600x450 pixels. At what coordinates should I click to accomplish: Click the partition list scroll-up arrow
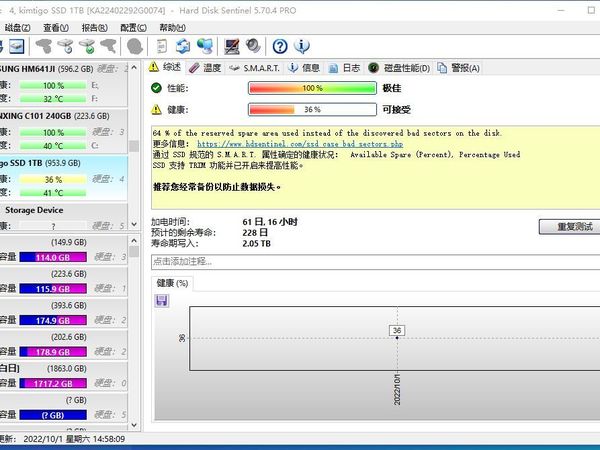134,240
